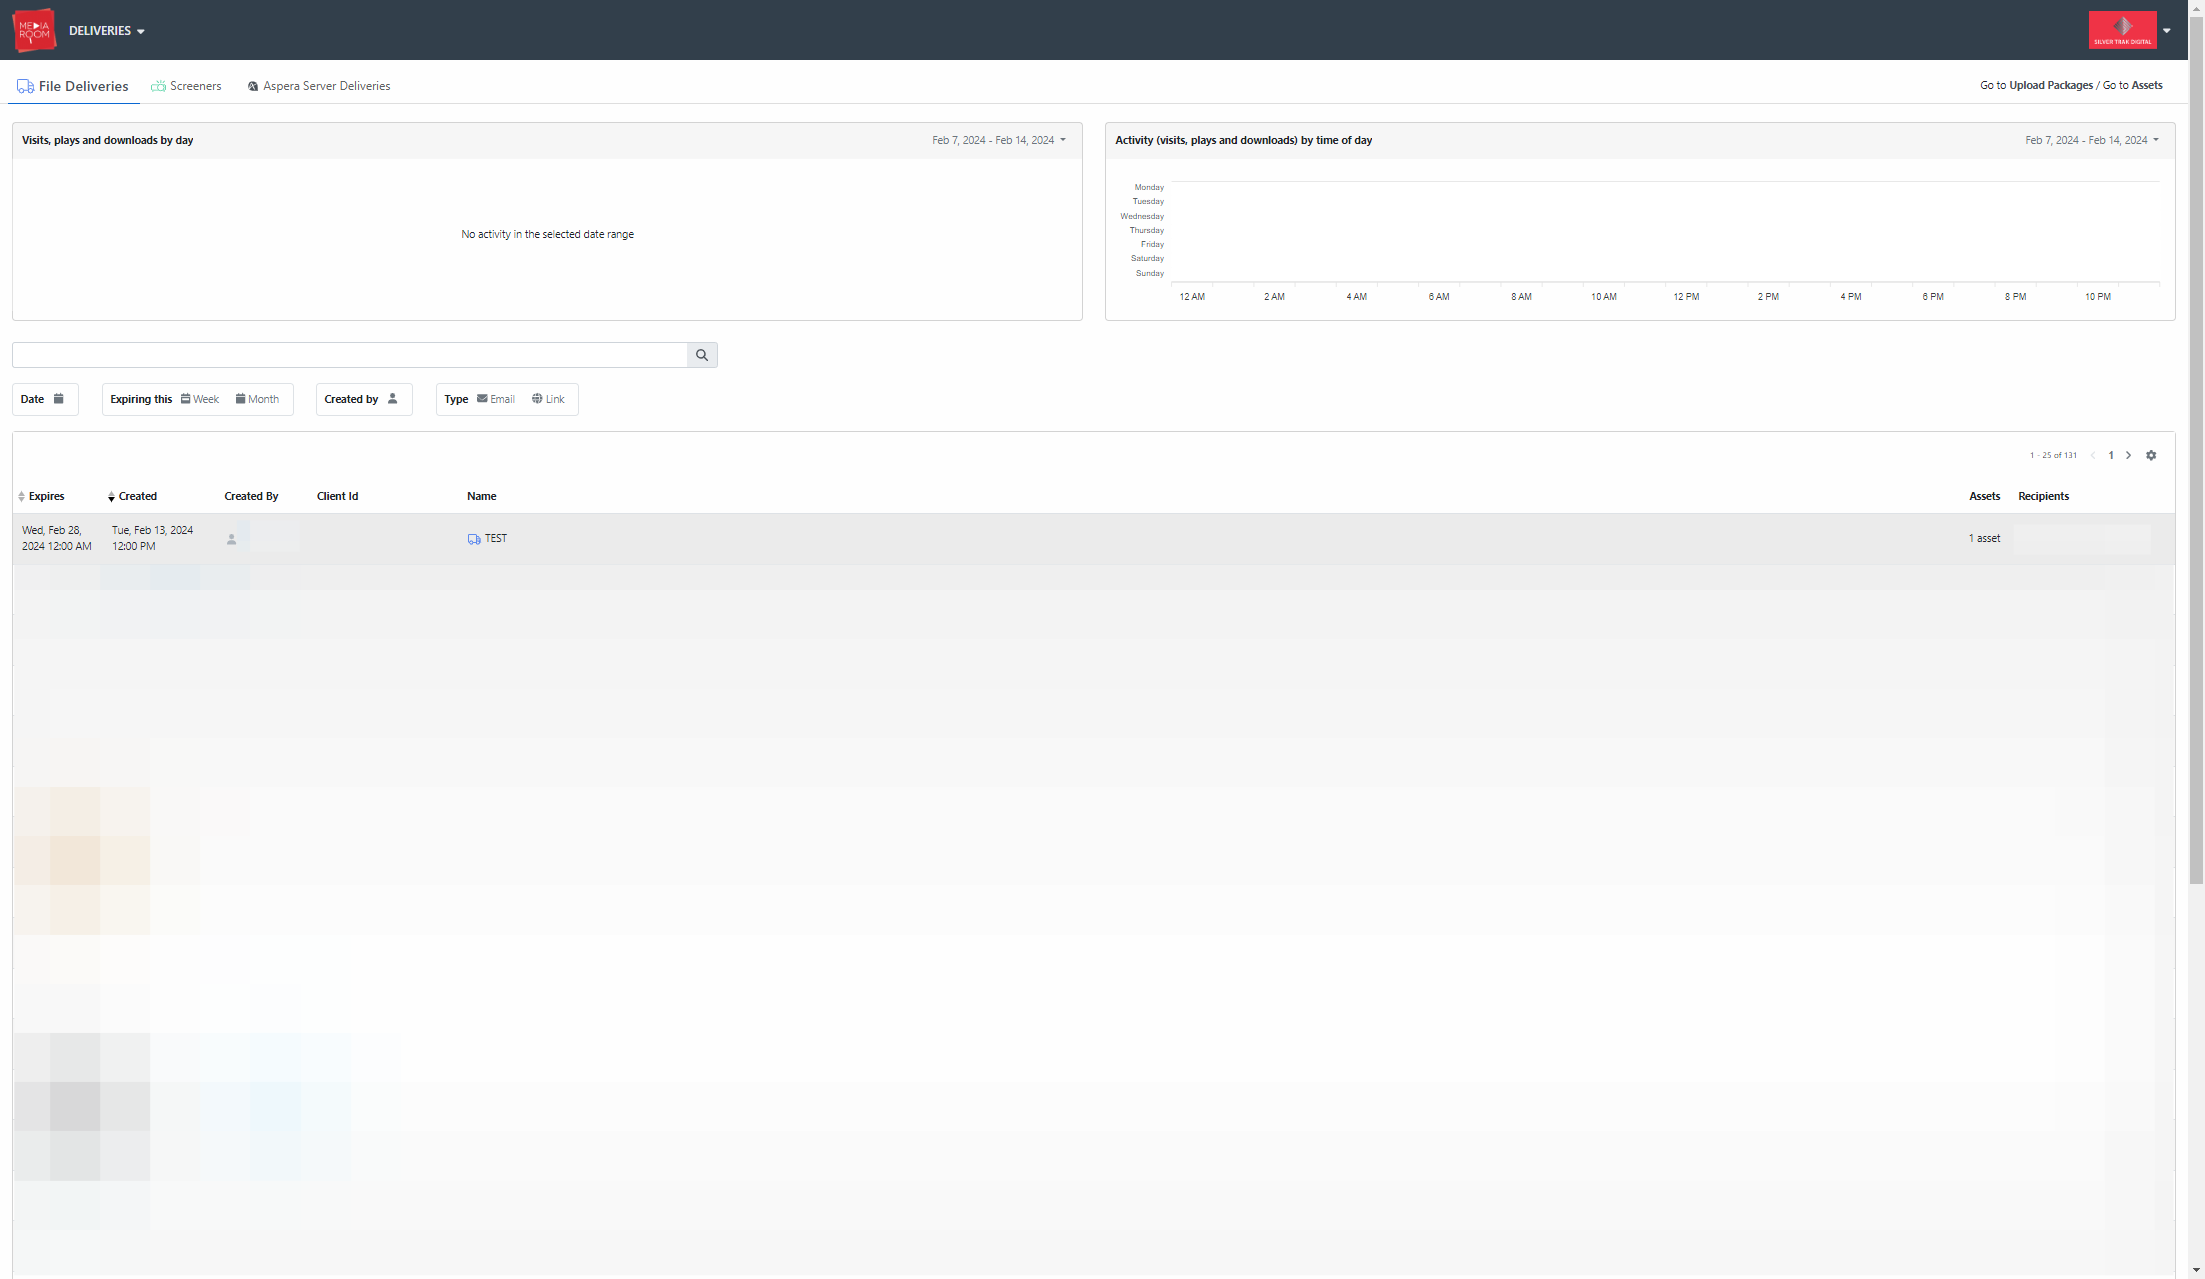This screenshot has height=1279, width=2205.
Task: Filter deliveries by Email type
Action: [x=496, y=399]
